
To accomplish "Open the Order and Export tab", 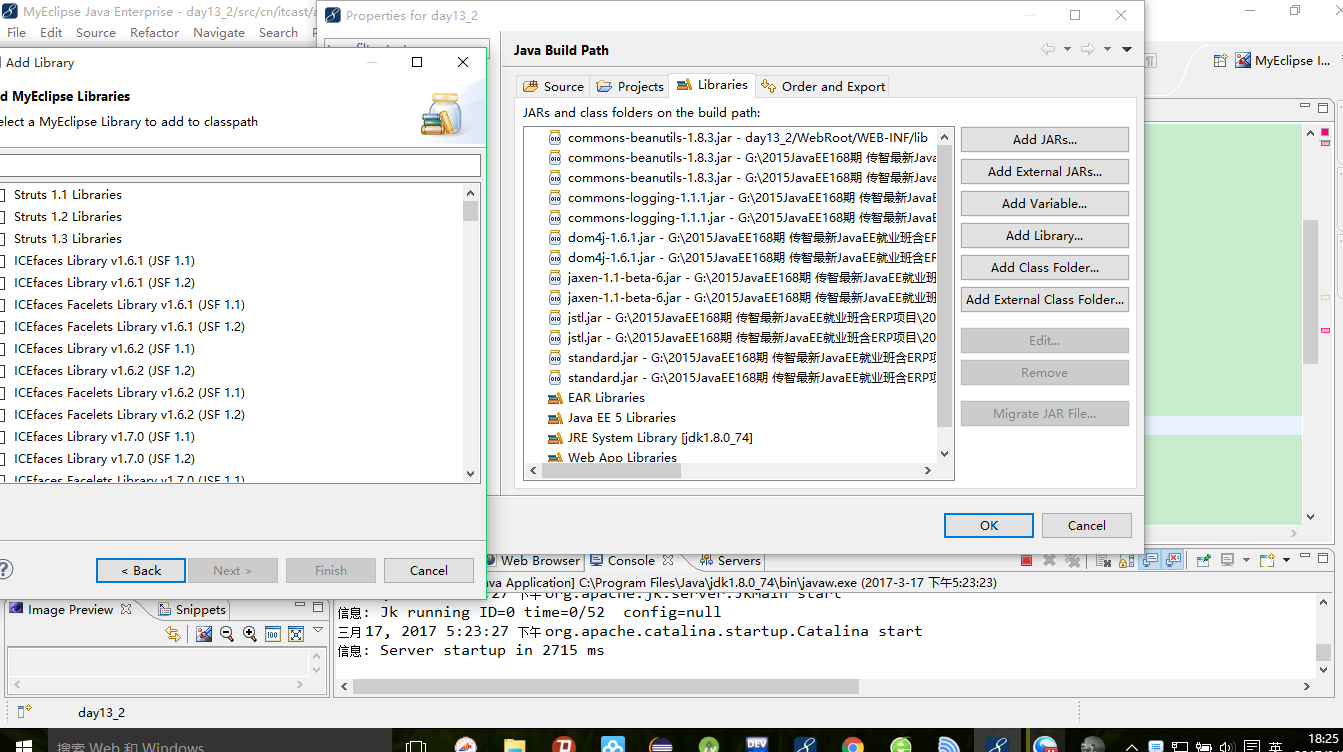I will (x=823, y=86).
